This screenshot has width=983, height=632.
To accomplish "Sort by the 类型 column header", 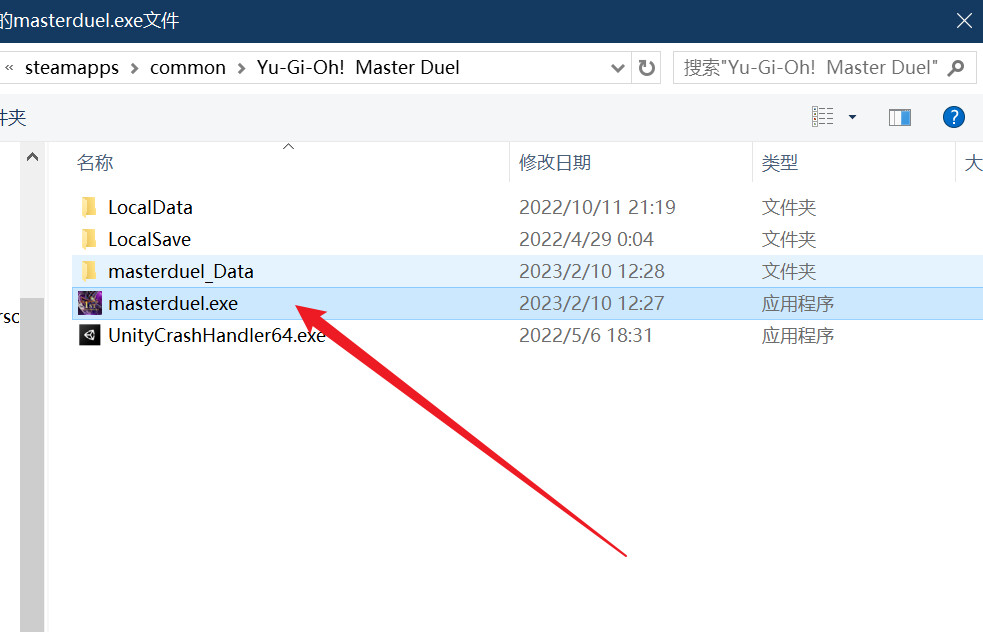I will (x=780, y=162).
